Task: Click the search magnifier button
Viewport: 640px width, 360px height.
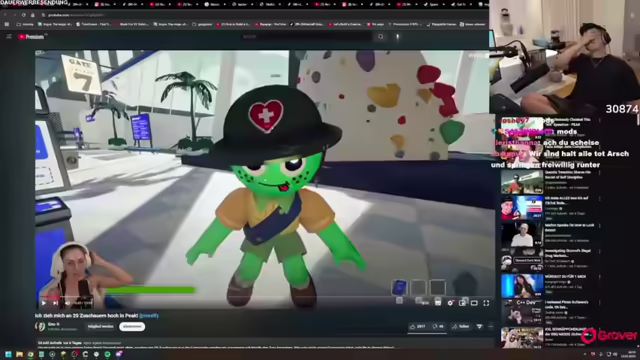Action: click(380, 37)
